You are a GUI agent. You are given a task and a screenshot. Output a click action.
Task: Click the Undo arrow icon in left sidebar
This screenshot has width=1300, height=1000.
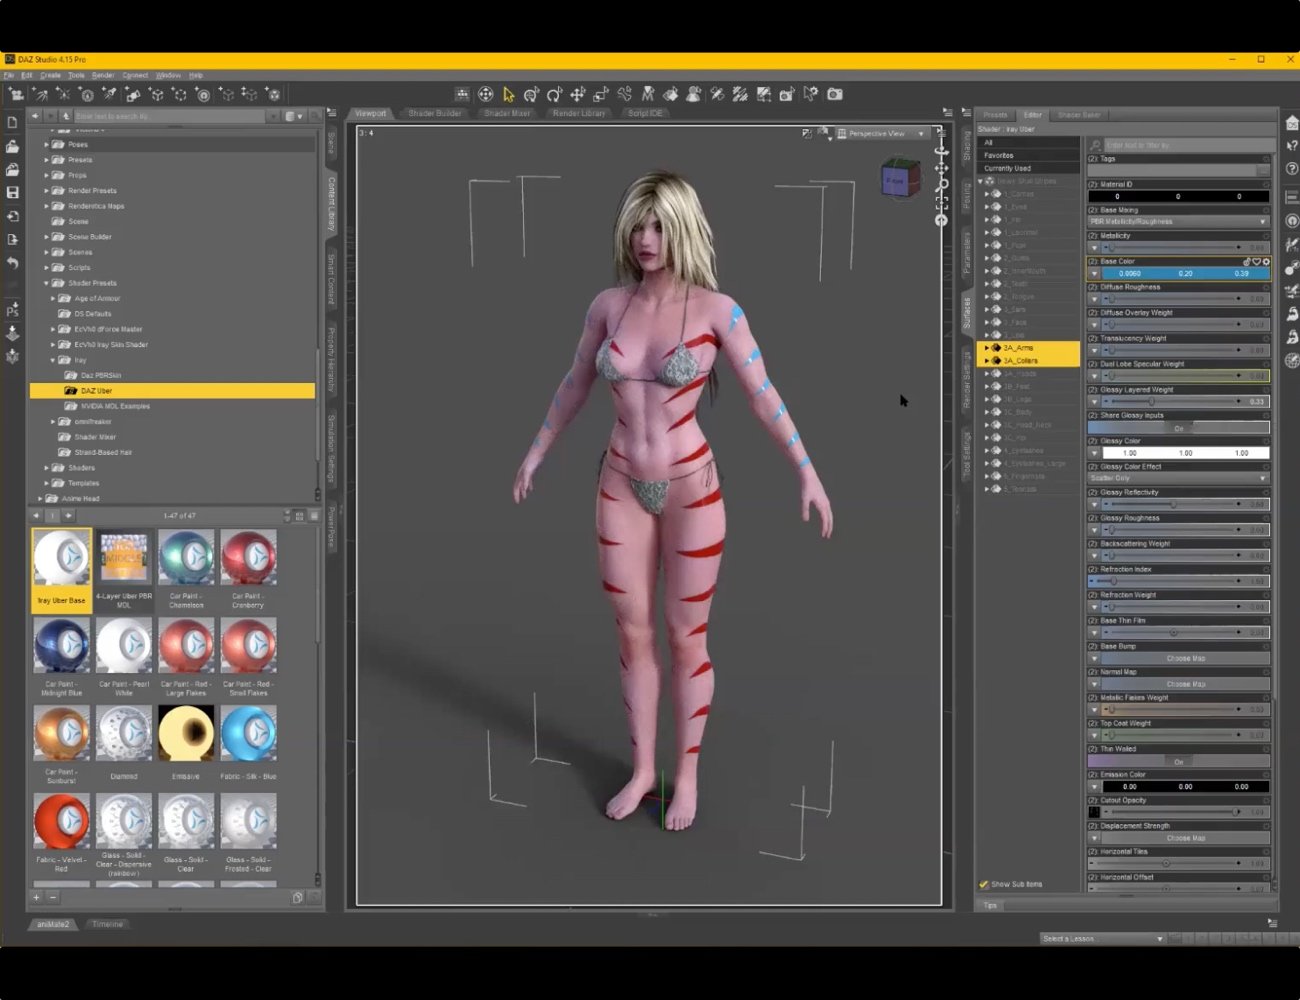click(x=12, y=263)
